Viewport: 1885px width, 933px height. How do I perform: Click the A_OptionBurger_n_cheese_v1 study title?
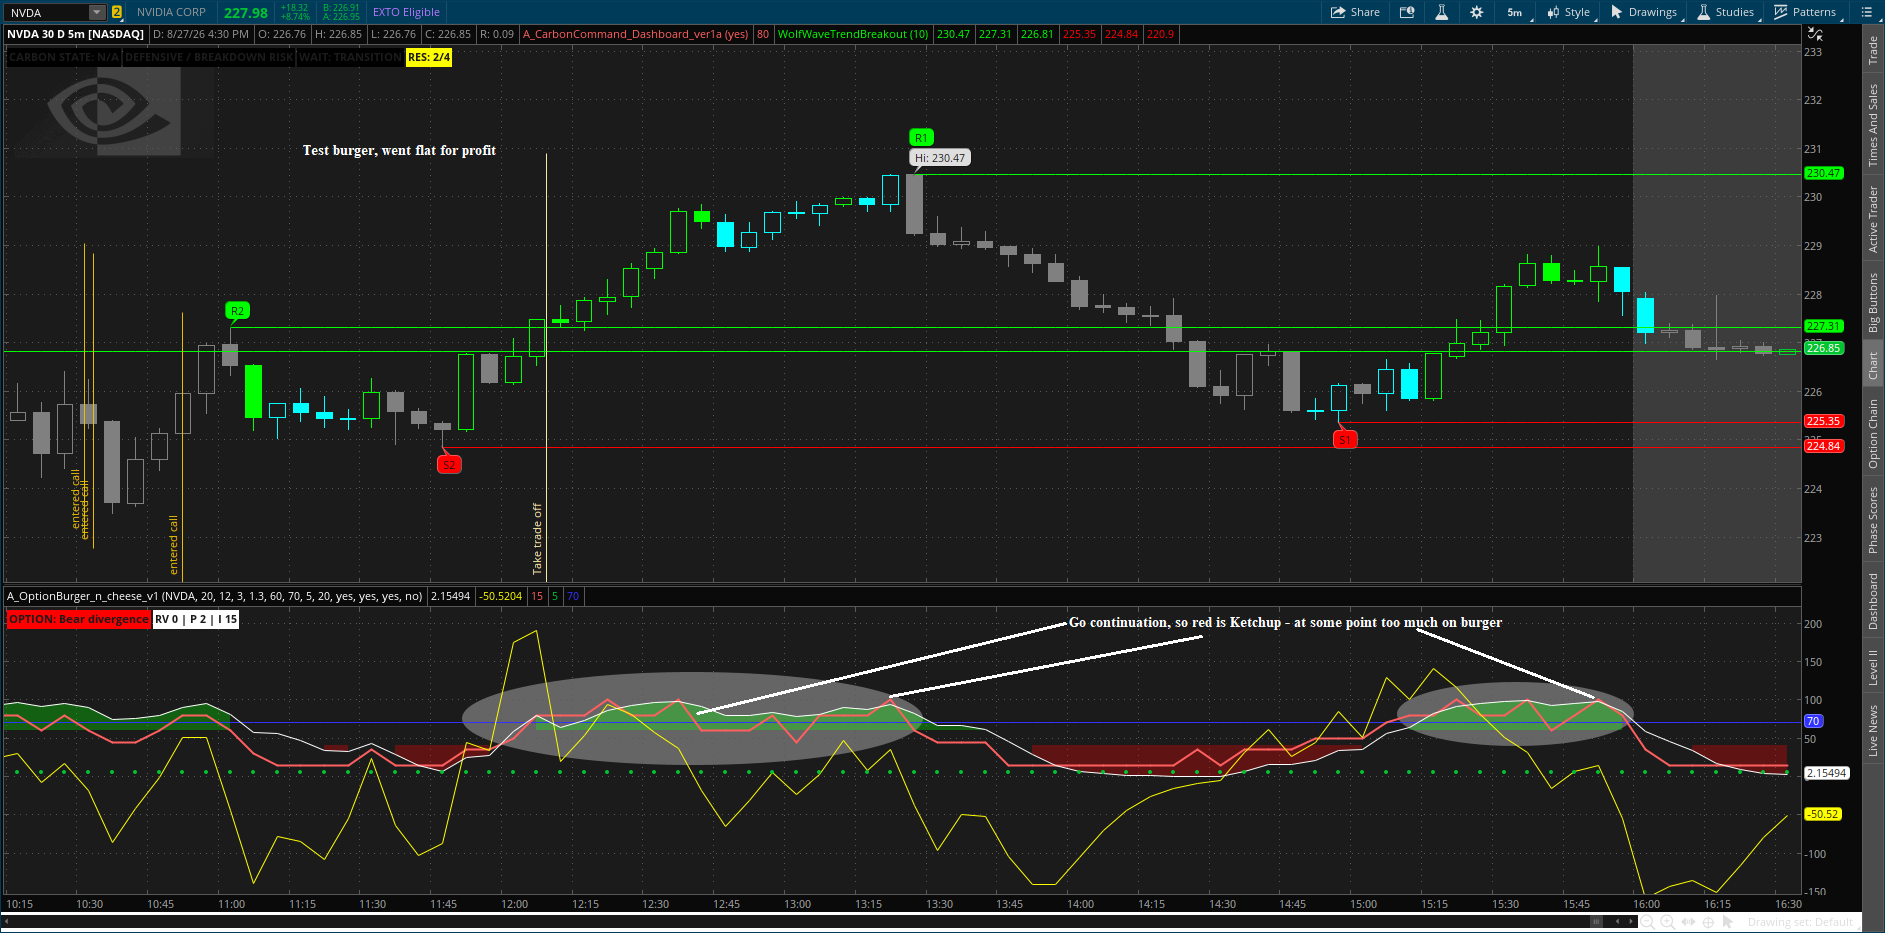point(215,596)
